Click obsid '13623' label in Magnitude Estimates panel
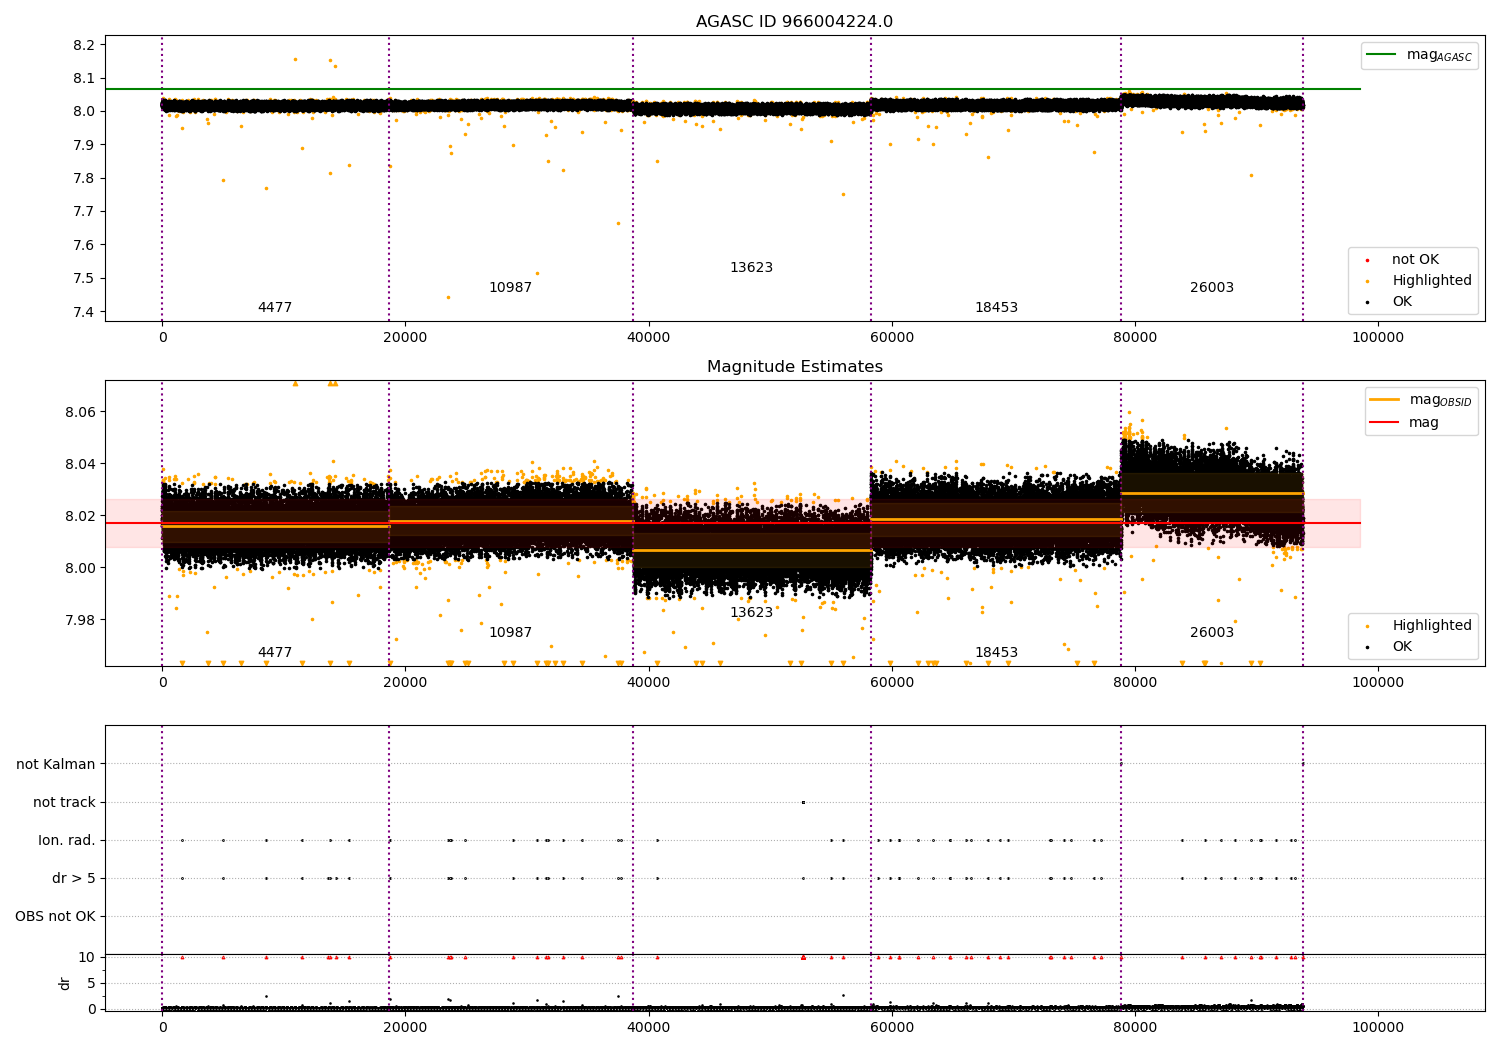The width and height of the screenshot is (1500, 1050). (751, 613)
